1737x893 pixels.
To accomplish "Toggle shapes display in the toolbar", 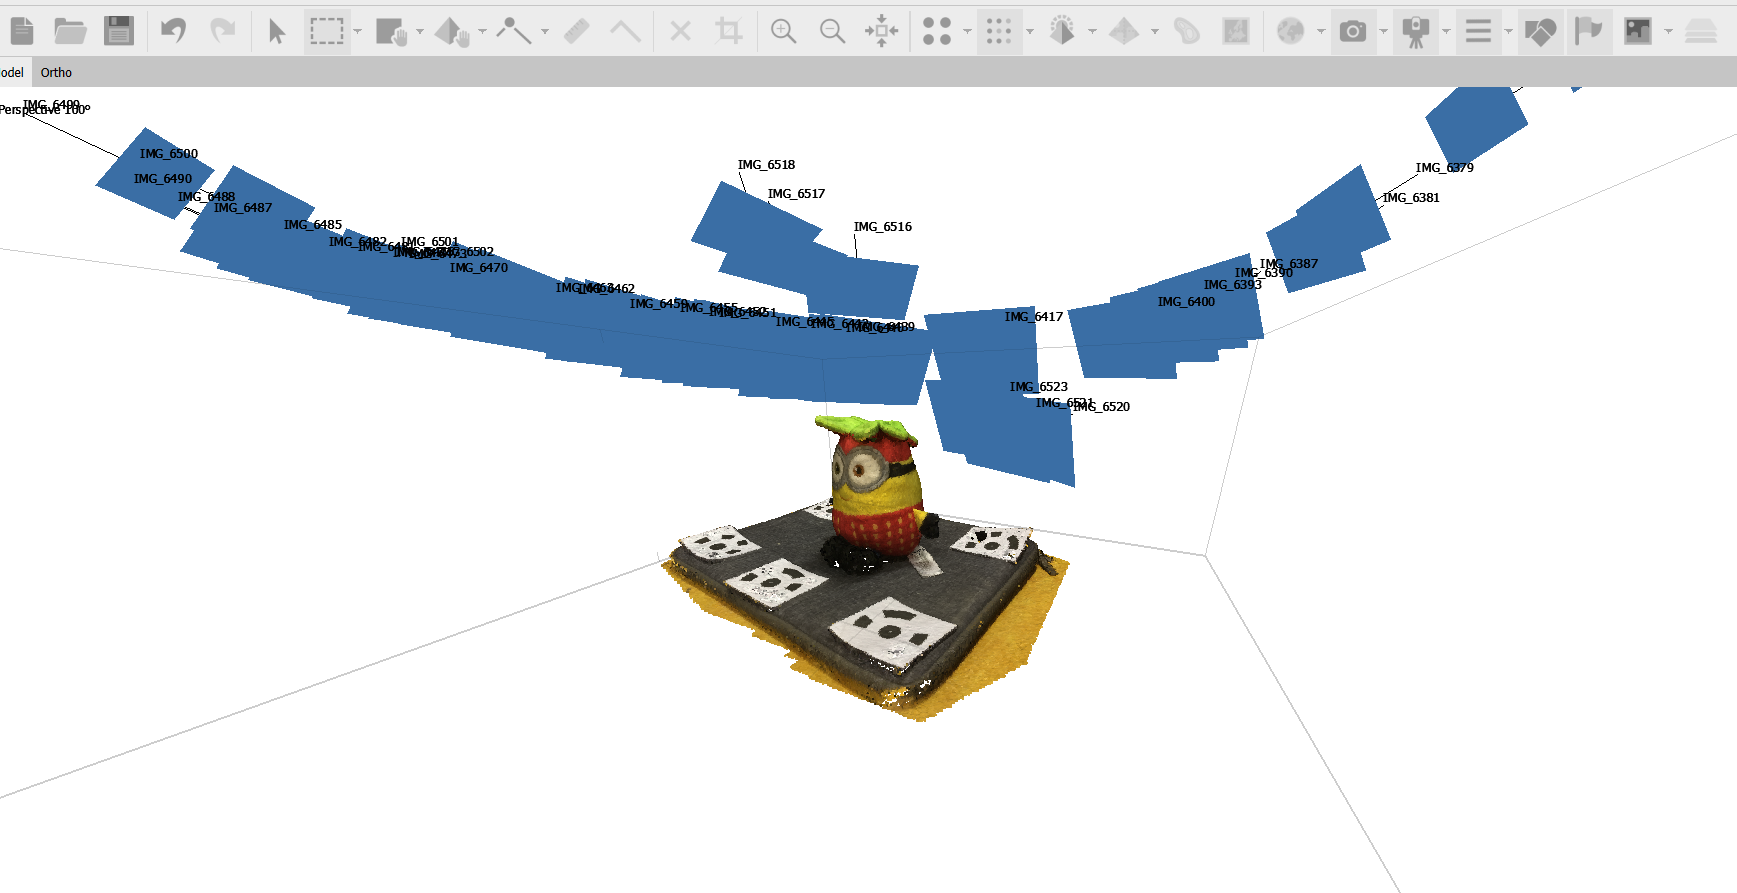I will [1540, 31].
